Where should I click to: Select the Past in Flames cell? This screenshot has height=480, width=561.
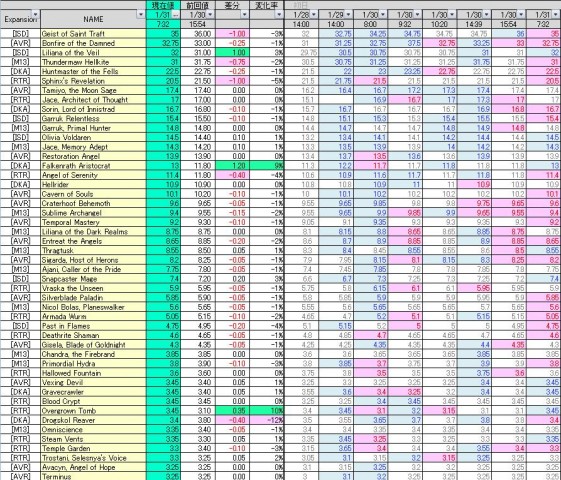point(93,326)
